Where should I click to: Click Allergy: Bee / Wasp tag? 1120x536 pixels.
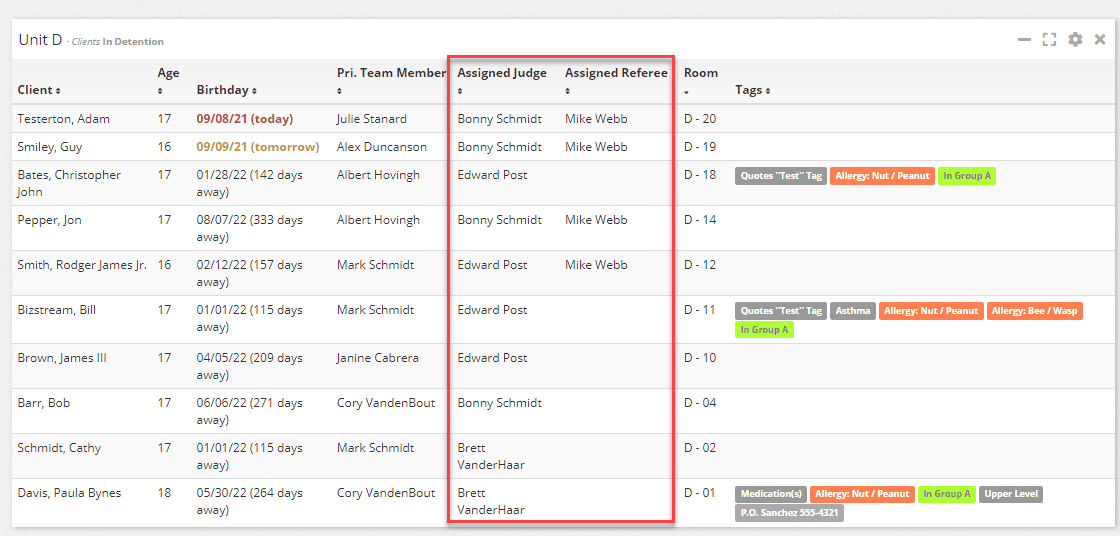[x=1035, y=311]
